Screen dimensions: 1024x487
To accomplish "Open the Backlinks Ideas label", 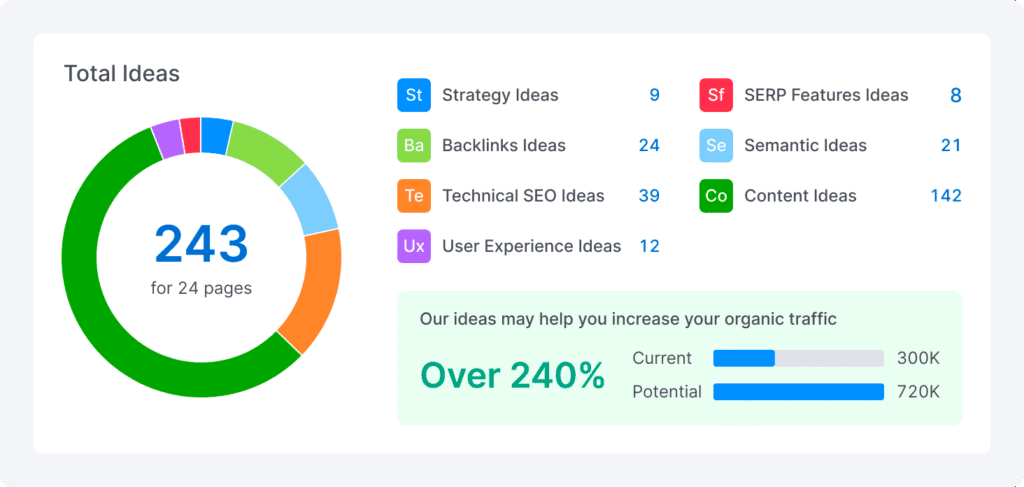I will tap(504, 145).
